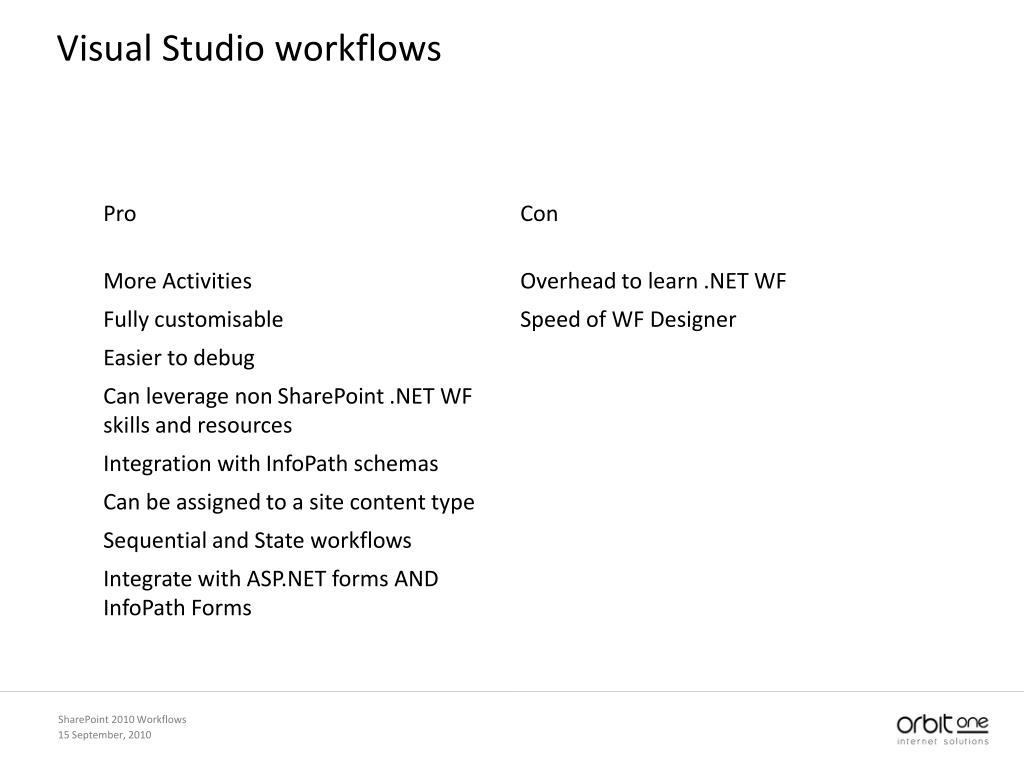The width and height of the screenshot is (1024, 768).
Task: Click the '15 September, 2010' footer date
Action: coord(104,735)
